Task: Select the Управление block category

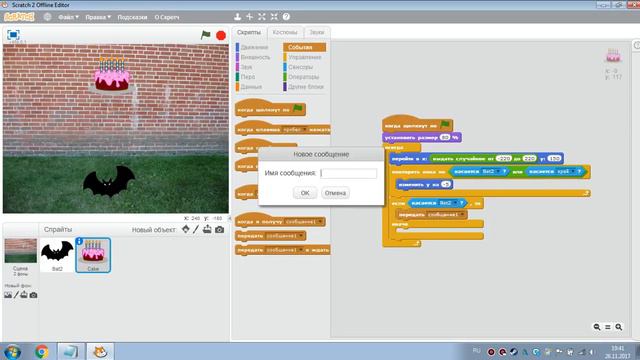Action: 304,57
